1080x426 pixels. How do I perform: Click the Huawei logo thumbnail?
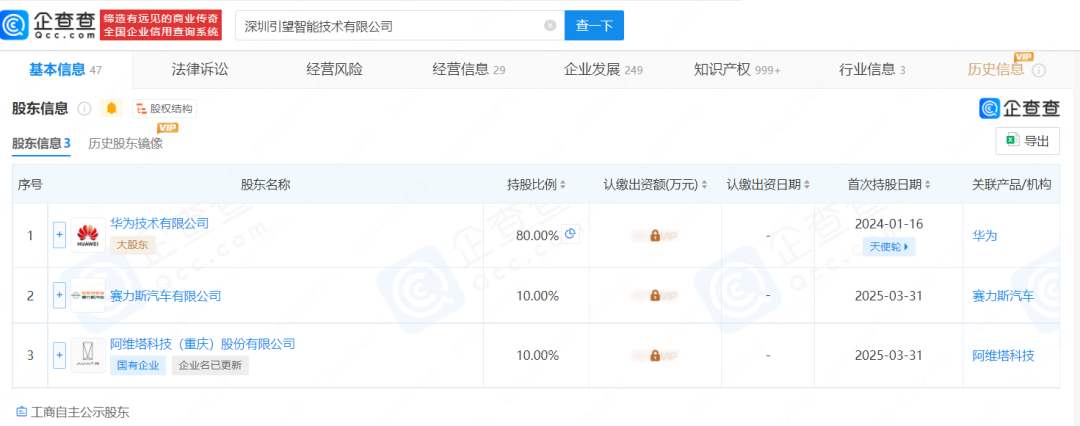point(88,236)
